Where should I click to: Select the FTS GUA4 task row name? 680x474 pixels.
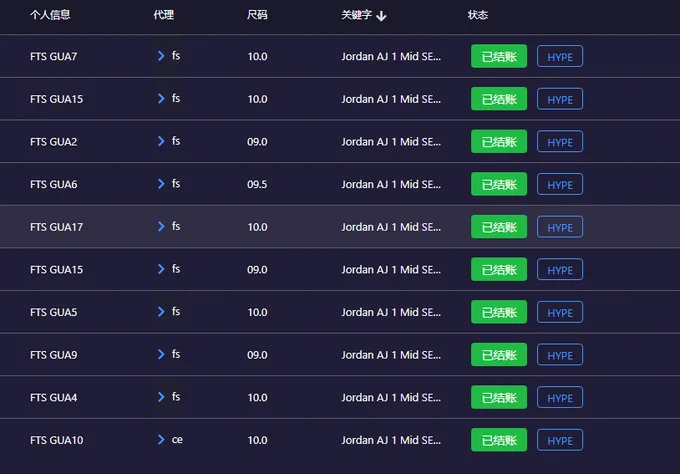54,398
